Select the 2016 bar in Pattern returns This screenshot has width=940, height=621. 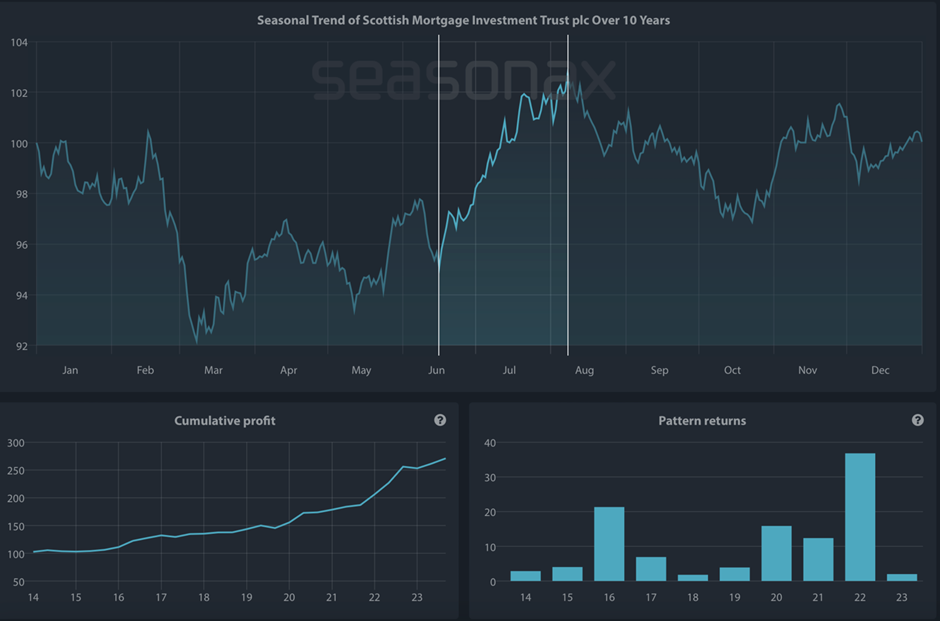[x=609, y=544]
